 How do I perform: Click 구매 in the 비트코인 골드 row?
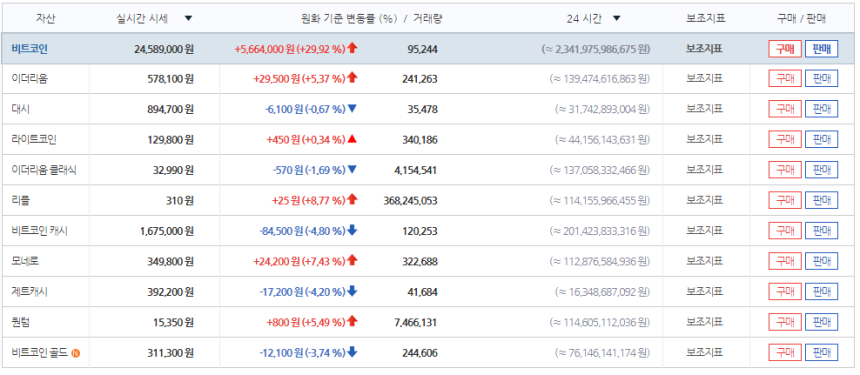(x=785, y=353)
